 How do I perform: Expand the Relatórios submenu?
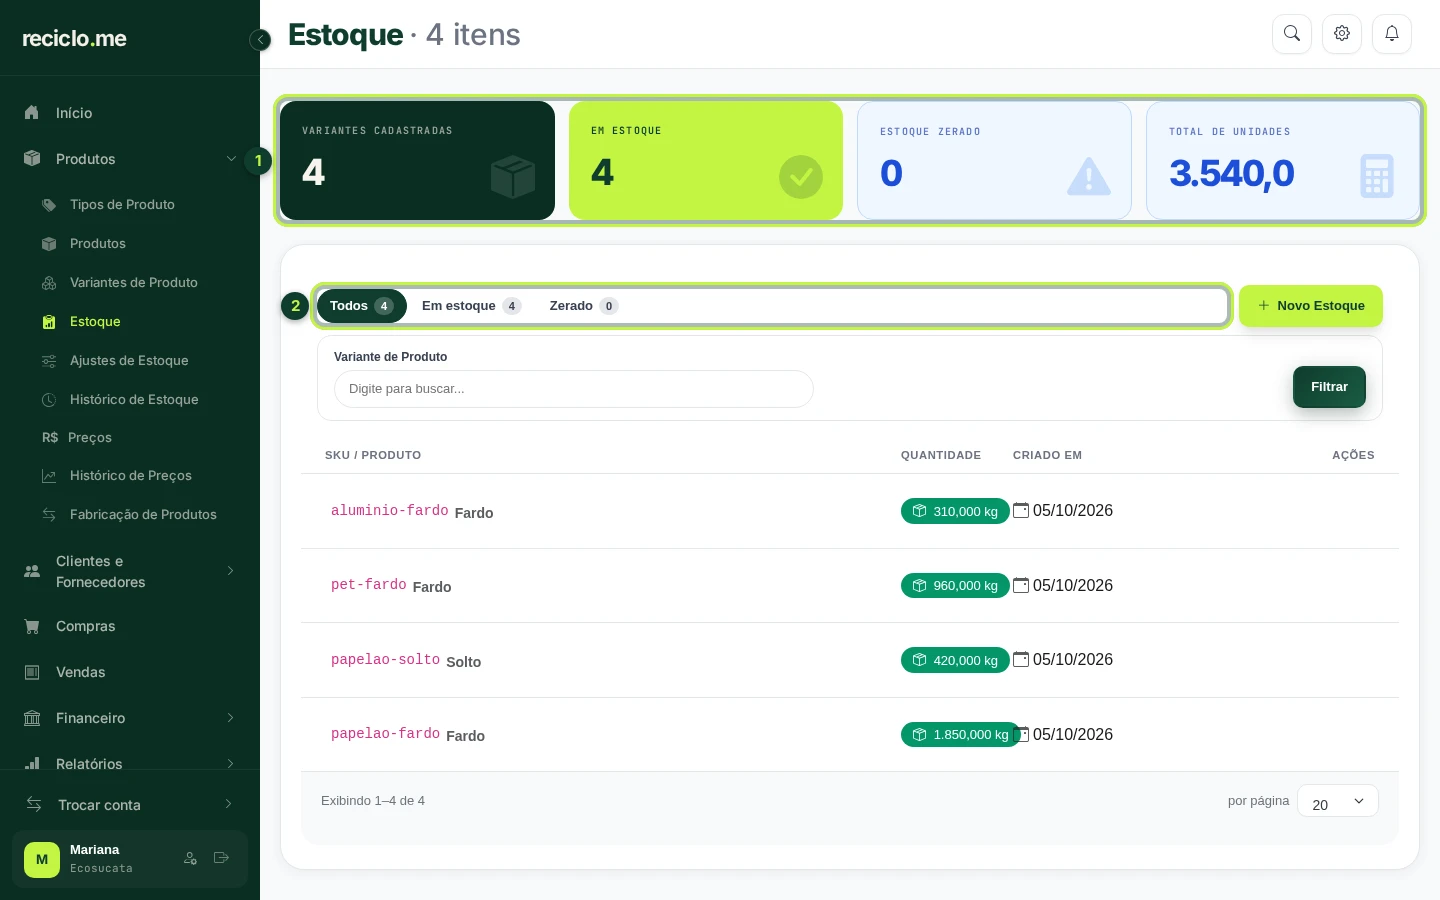231,764
